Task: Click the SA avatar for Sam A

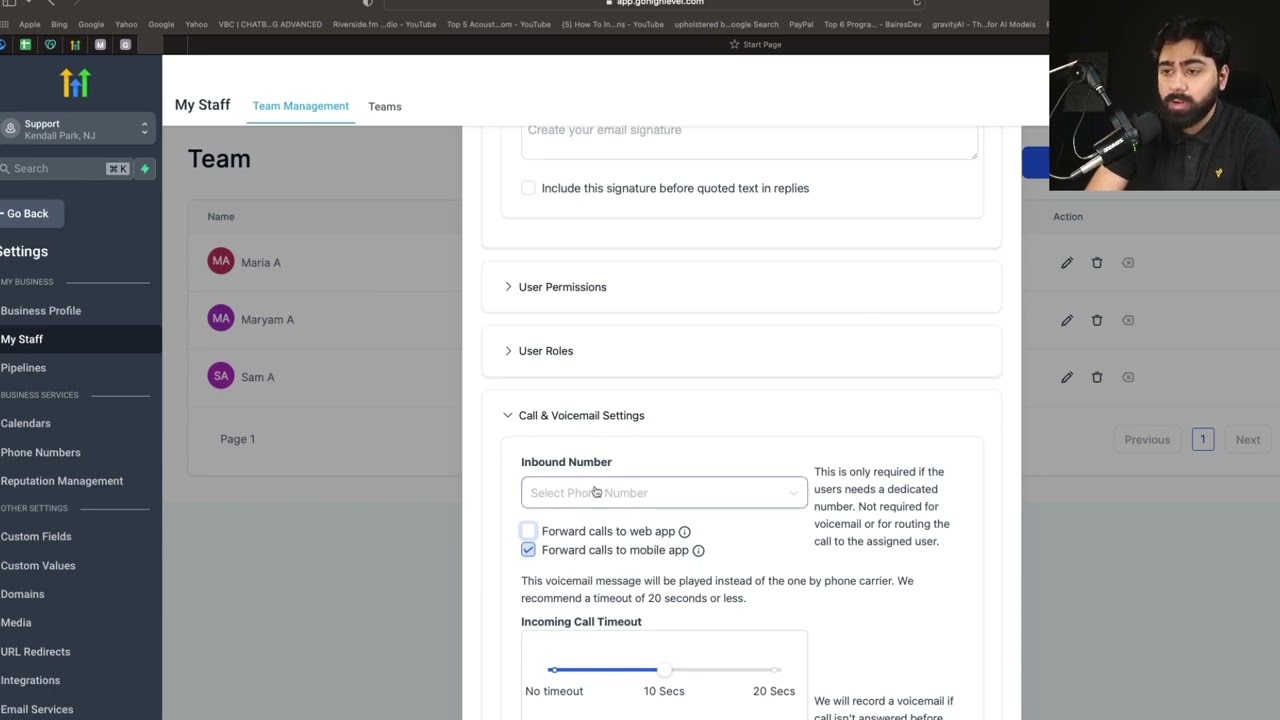Action: coord(221,376)
